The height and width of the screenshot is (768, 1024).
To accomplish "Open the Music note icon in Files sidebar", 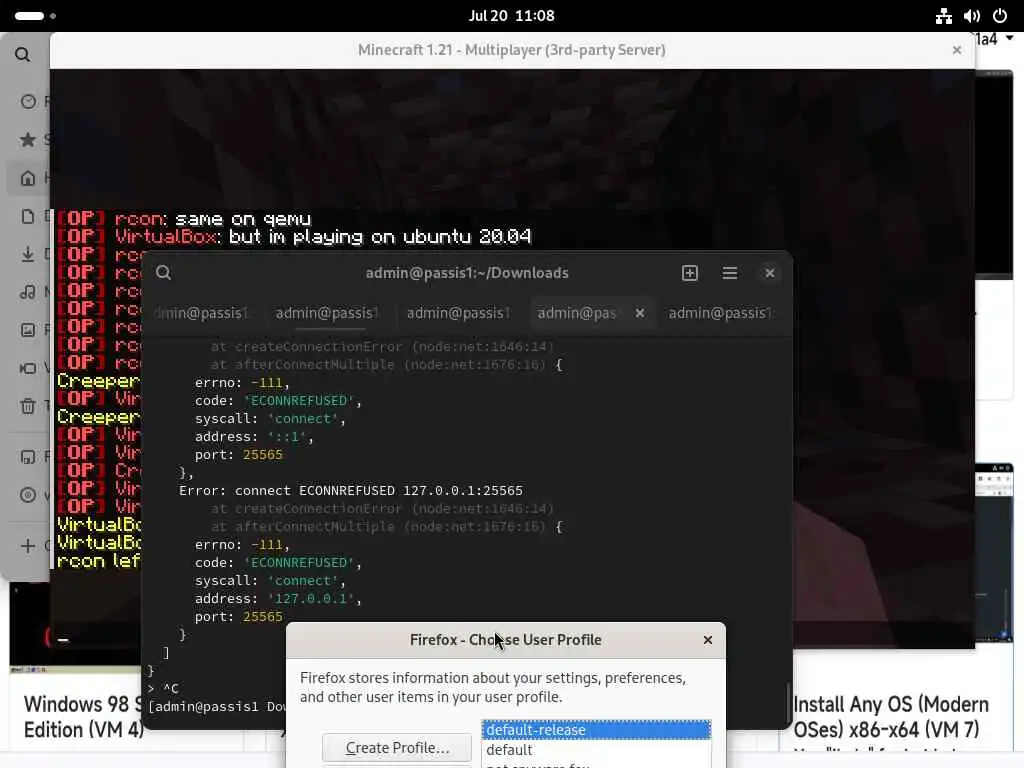I will point(28,292).
